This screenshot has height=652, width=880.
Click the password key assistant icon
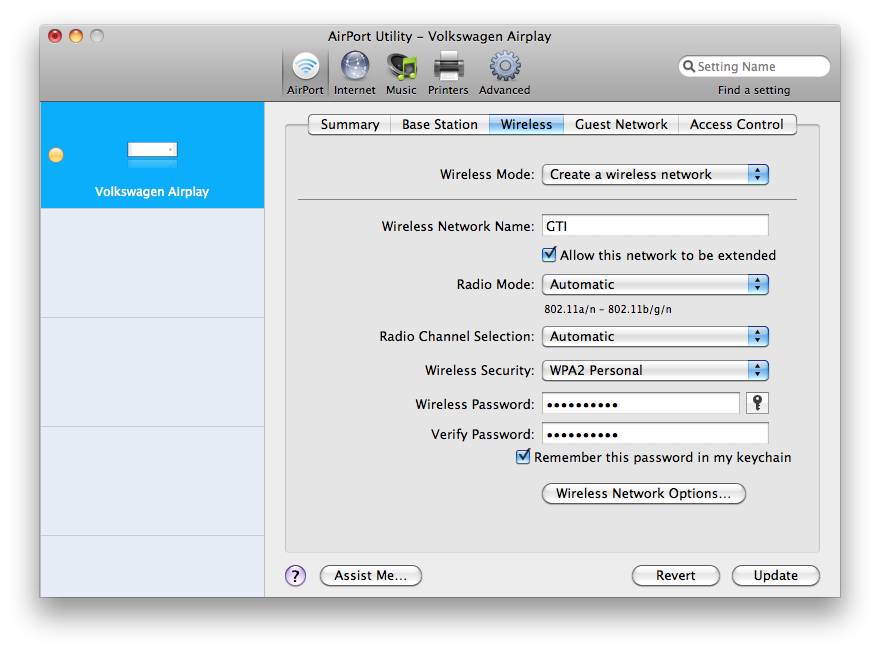[x=757, y=403]
